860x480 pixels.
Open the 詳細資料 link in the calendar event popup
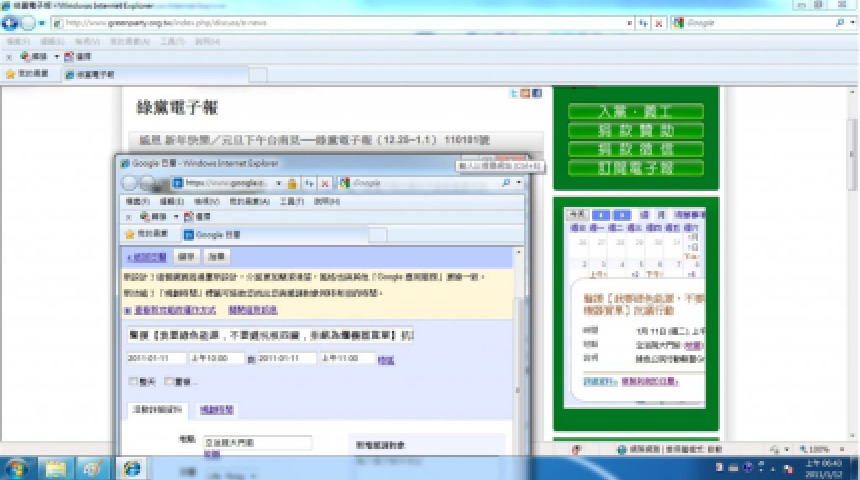click(600, 381)
